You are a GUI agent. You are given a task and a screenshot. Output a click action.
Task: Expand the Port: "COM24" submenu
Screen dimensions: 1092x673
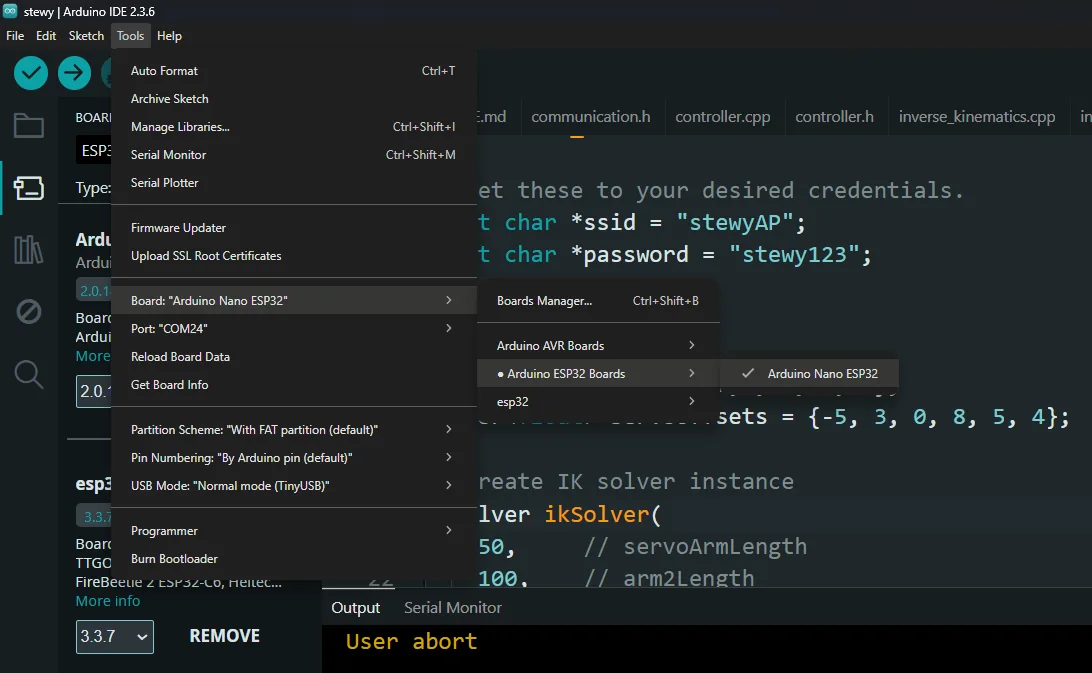click(293, 328)
